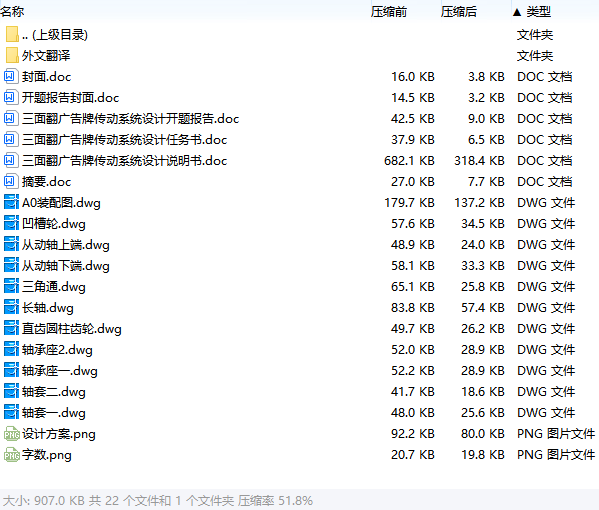Click the doc icon of 三面翻广告牌传动系统设计说明书.doc
Viewport: 599px width, 510px height.
click(x=11, y=160)
